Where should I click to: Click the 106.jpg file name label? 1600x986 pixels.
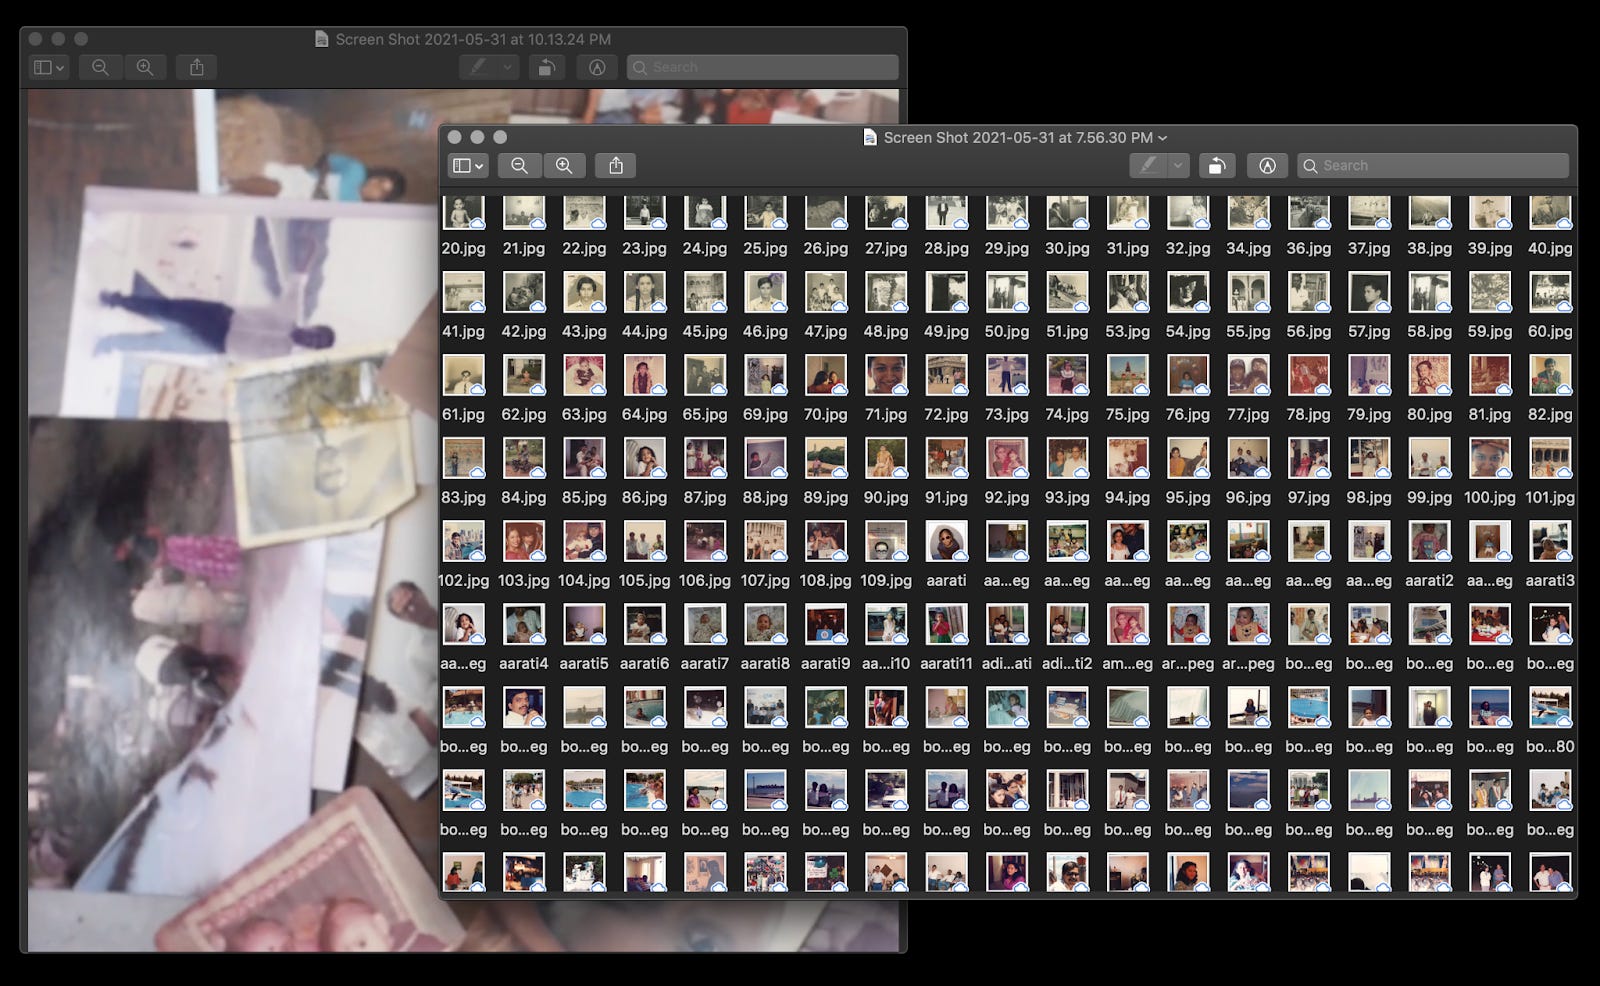click(705, 580)
